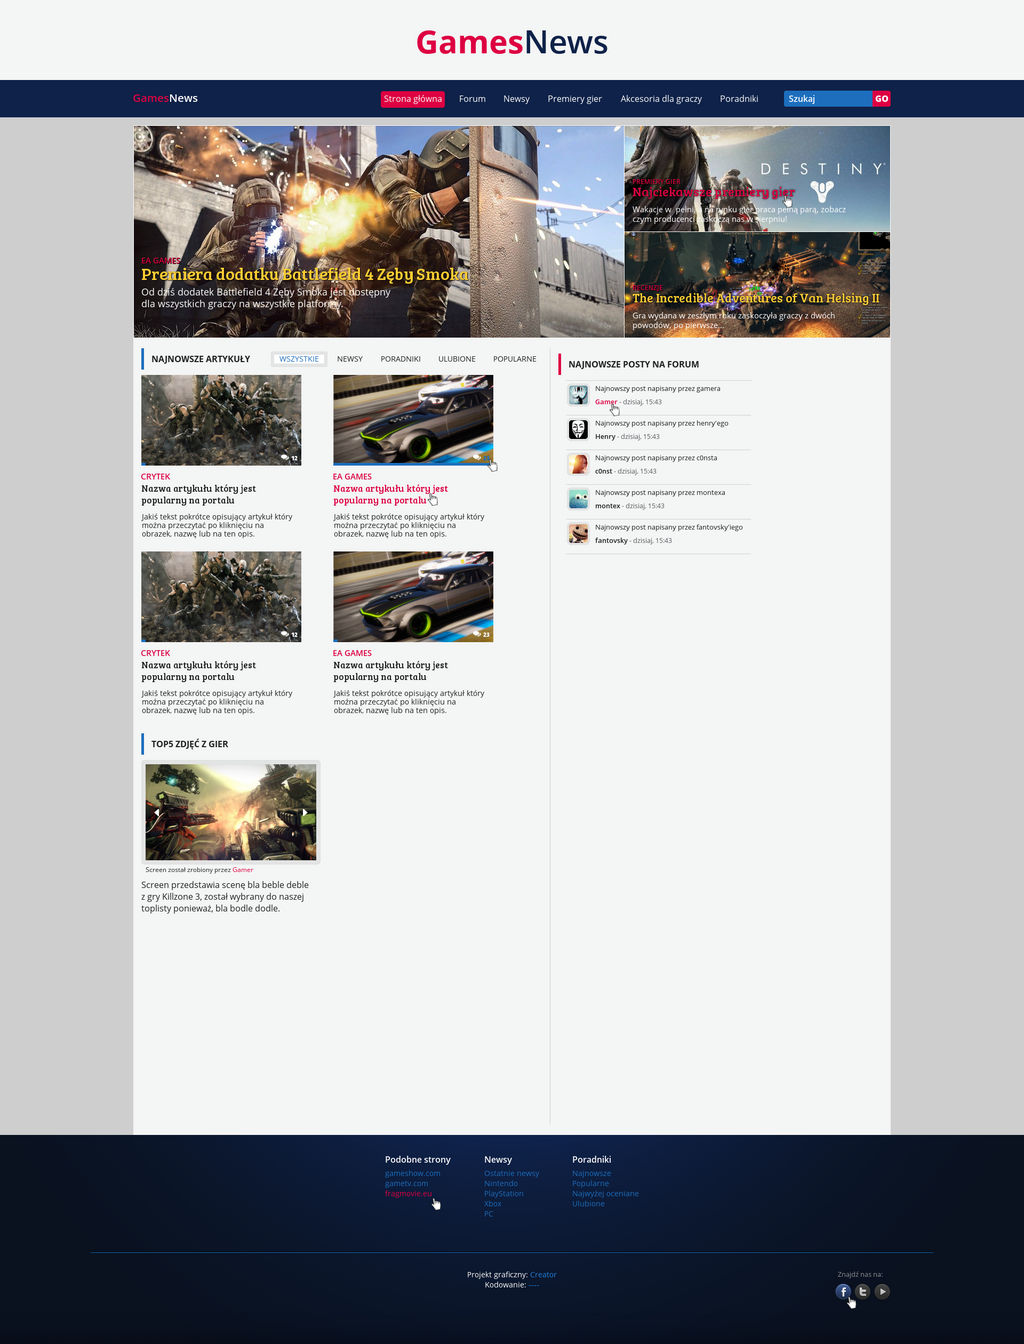Viewport: 1024px width, 1344px height.
Task: Open forum post written by fantovsky'ego
Action: (x=669, y=527)
